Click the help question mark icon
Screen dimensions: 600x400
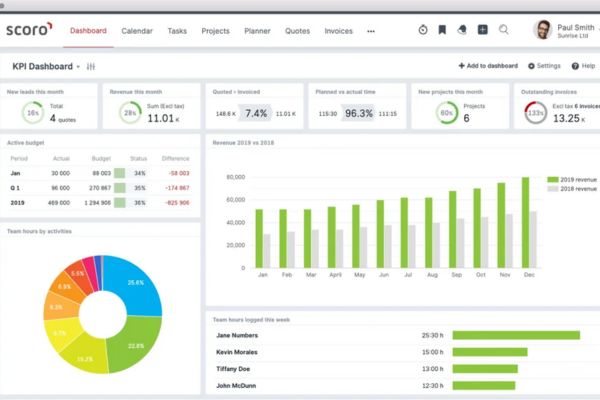(x=575, y=66)
